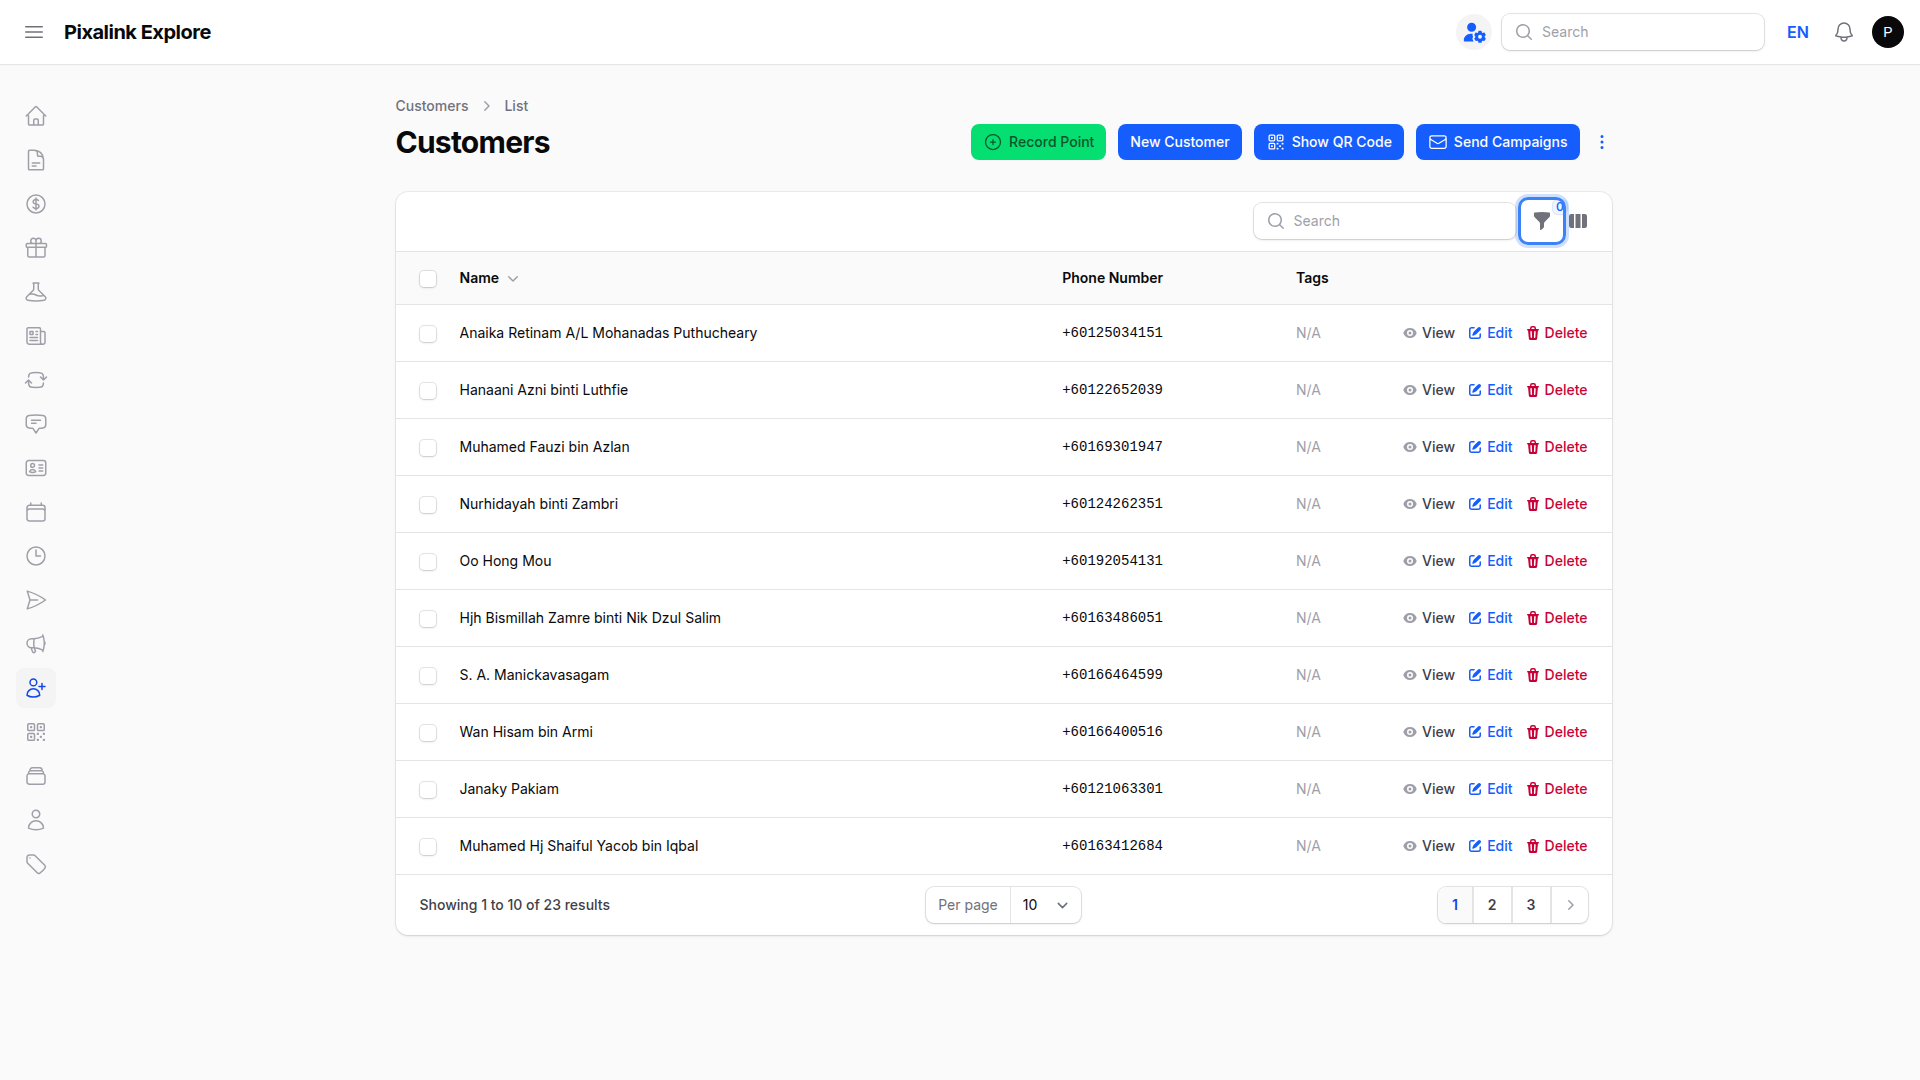This screenshot has width=1920, height=1080.
Task: Open the customers user-plus sidebar icon
Action: click(x=36, y=688)
